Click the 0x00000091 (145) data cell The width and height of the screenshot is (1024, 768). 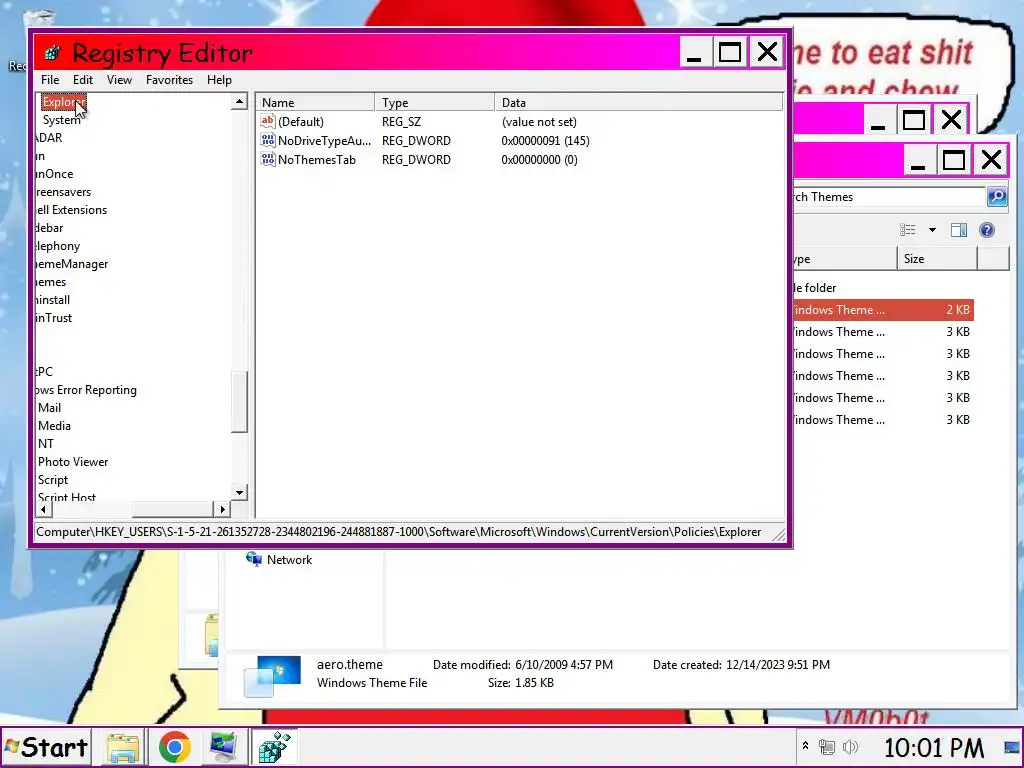pos(545,140)
